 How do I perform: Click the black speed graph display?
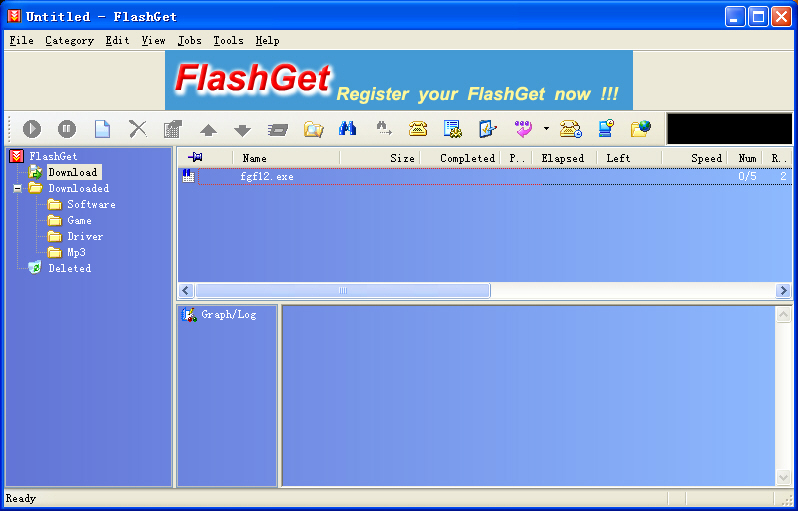tap(729, 129)
